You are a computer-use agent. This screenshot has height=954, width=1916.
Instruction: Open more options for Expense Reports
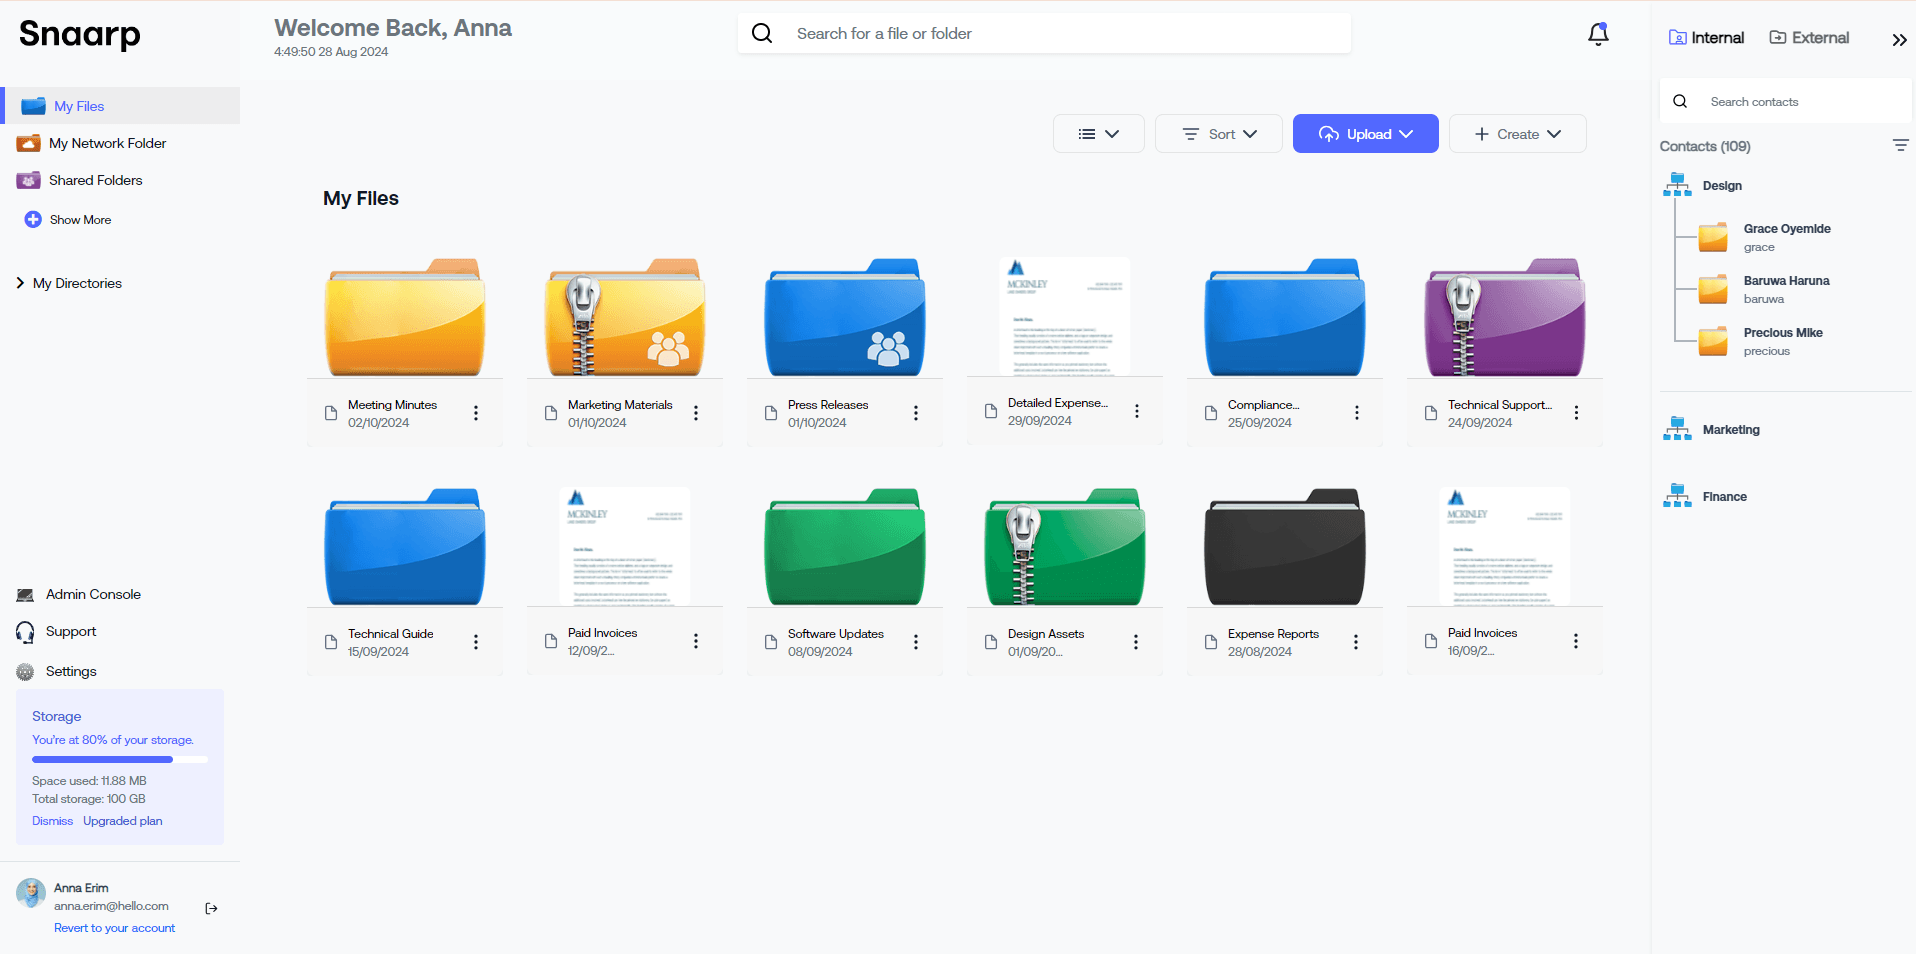(1356, 642)
